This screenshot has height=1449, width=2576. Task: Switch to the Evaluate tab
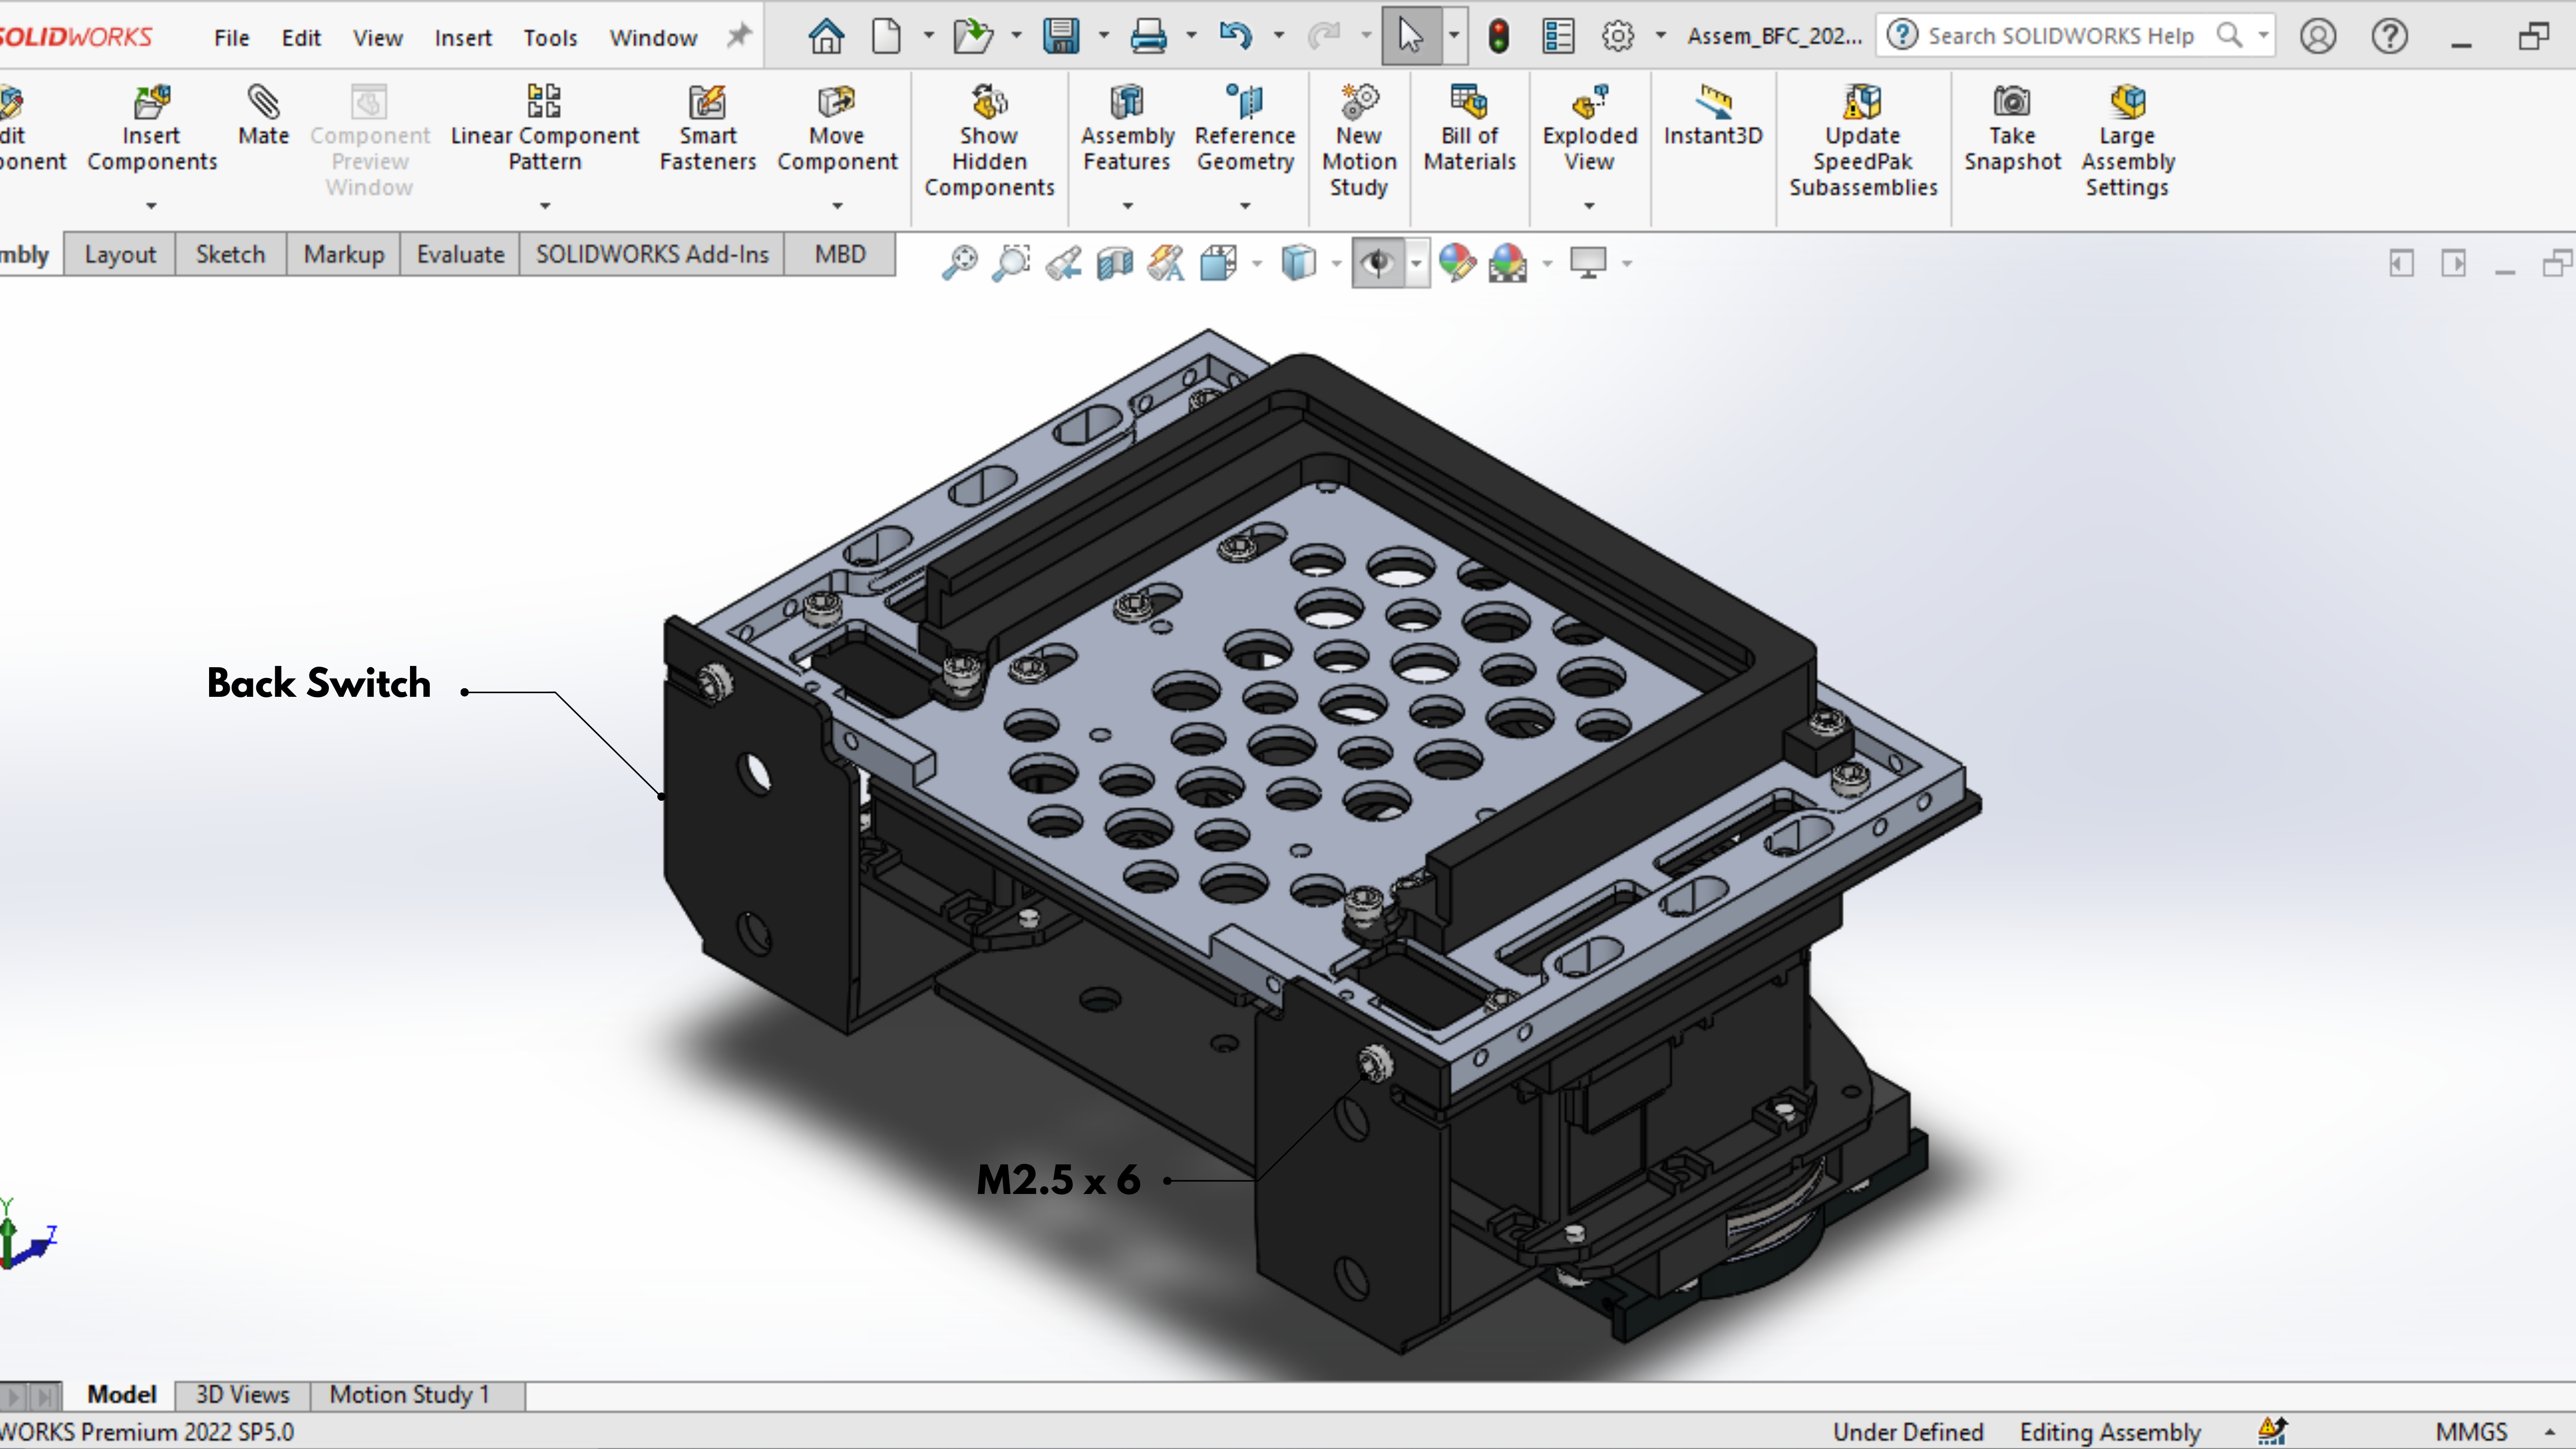460,254
